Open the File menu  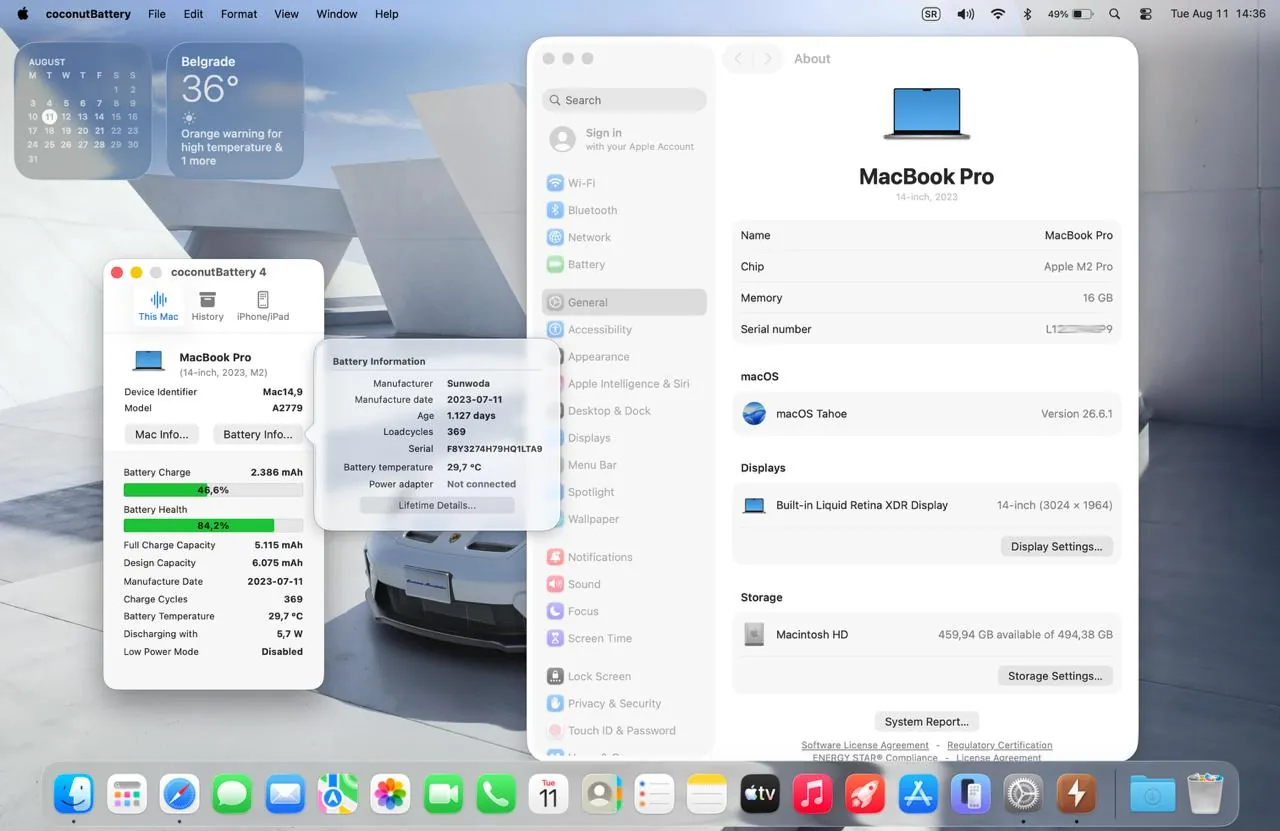click(157, 14)
